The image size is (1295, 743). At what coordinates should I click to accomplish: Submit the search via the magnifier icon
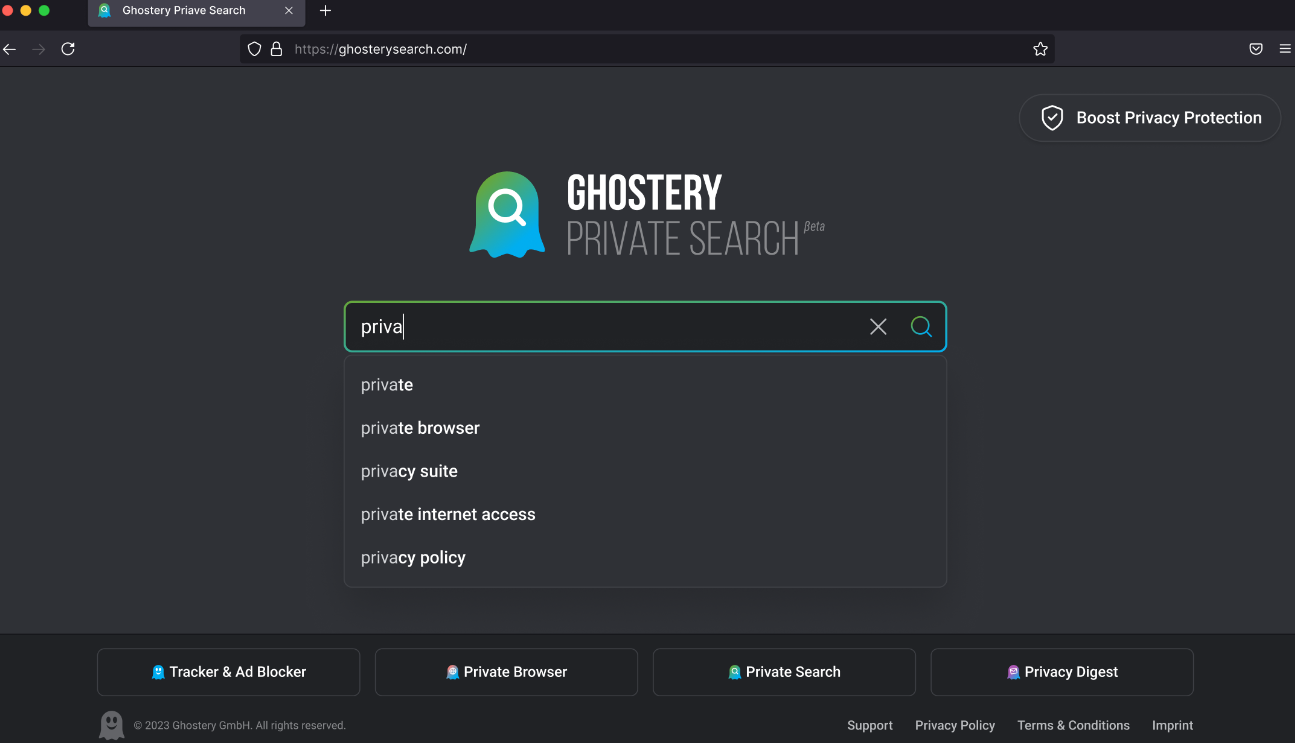pos(921,327)
